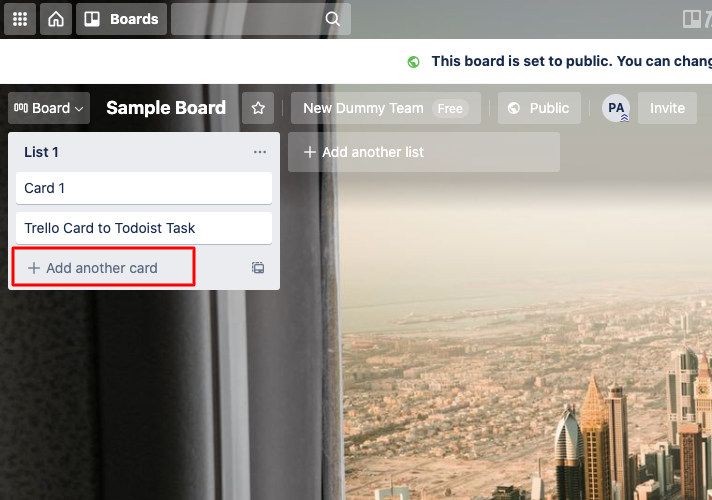The image size is (712, 500).
Task: Open the New Dummy Team workspace
Action: pyautogui.click(x=363, y=108)
